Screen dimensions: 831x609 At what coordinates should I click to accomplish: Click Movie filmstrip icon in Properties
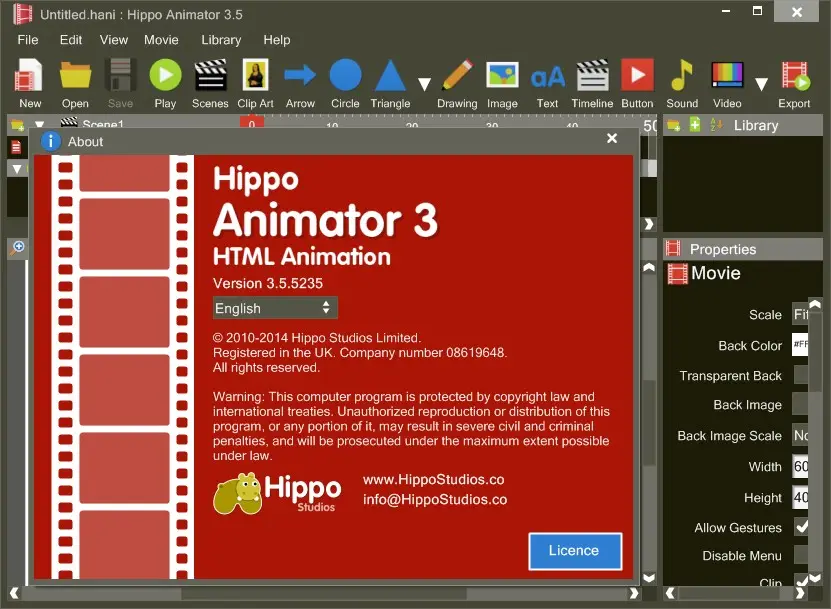coord(677,273)
